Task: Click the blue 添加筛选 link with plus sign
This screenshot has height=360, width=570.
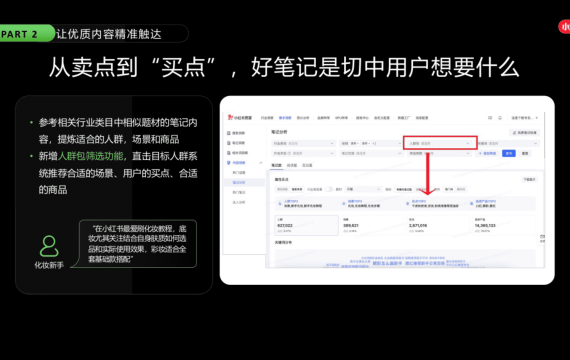Action: coord(487,153)
